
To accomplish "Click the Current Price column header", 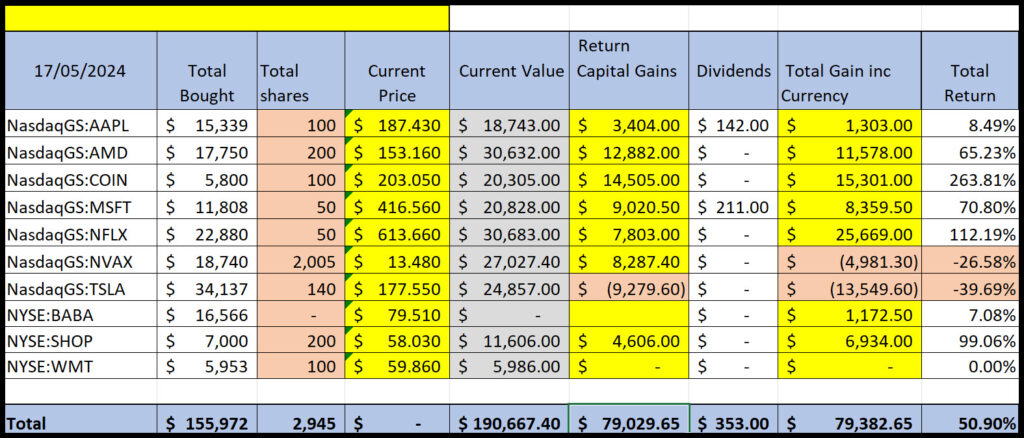I will [x=396, y=70].
